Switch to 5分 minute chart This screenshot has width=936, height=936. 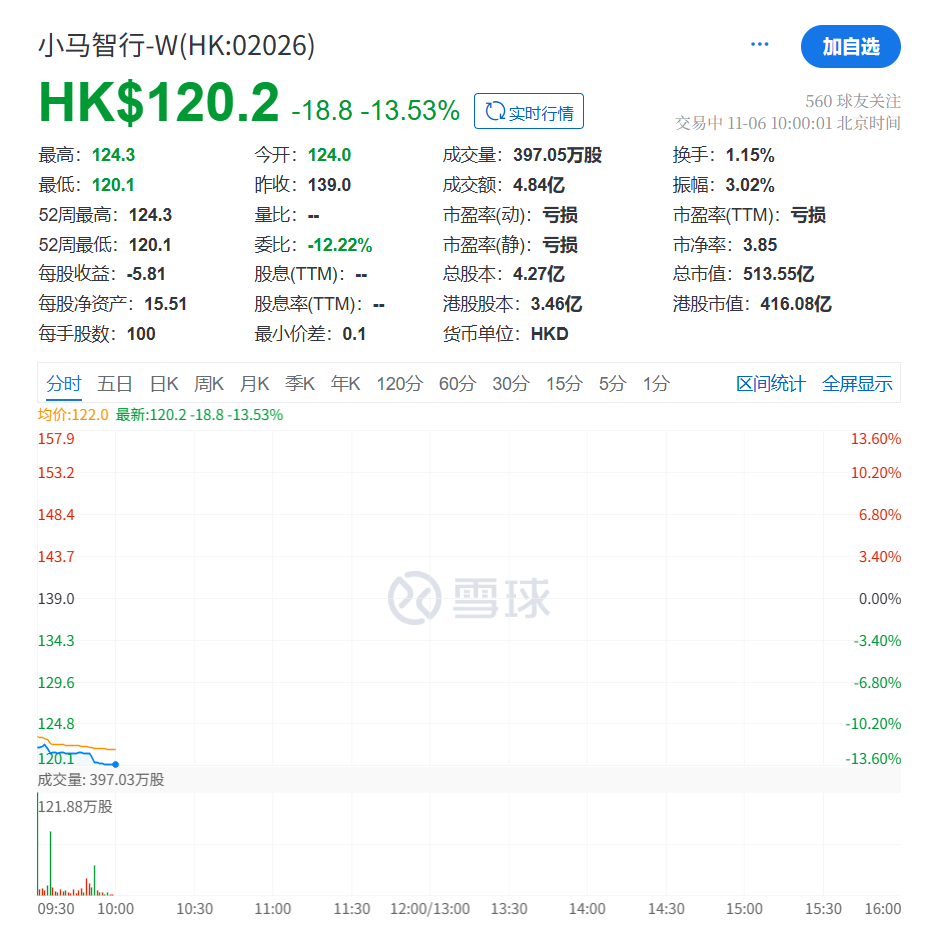612,384
